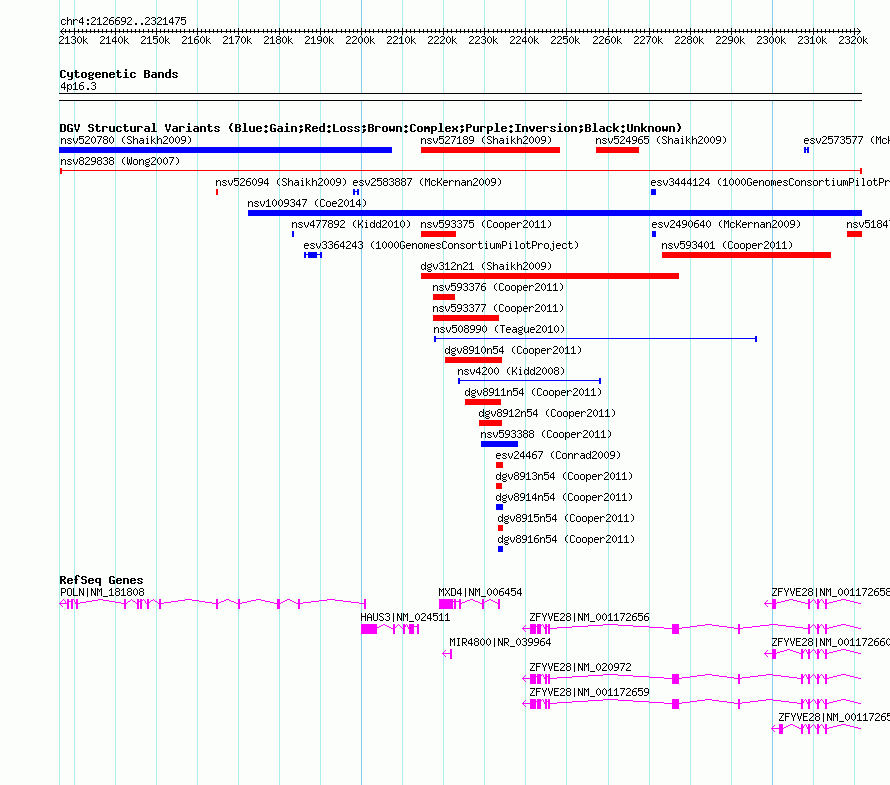This screenshot has width=890, height=785.
Task: Click dgv8914n54 (Cooper2011) label
Action: (x=564, y=497)
